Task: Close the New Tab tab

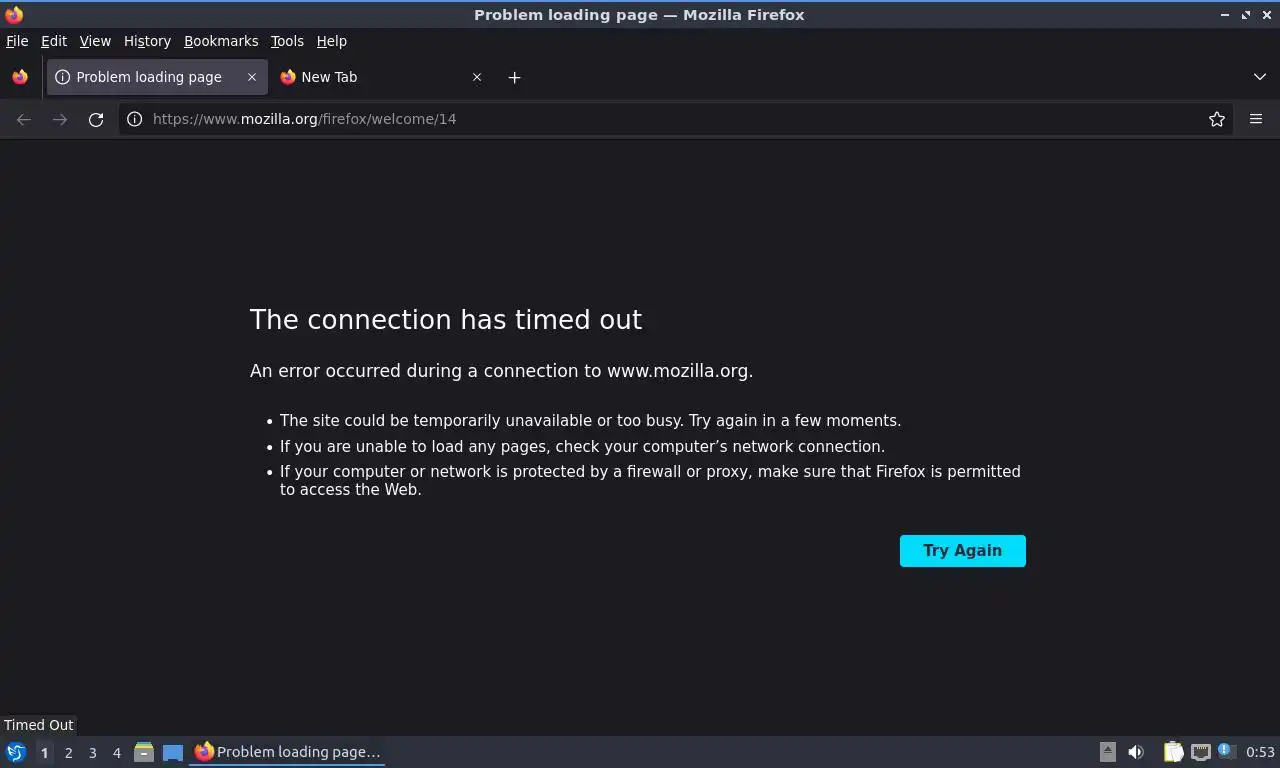Action: (477, 77)
